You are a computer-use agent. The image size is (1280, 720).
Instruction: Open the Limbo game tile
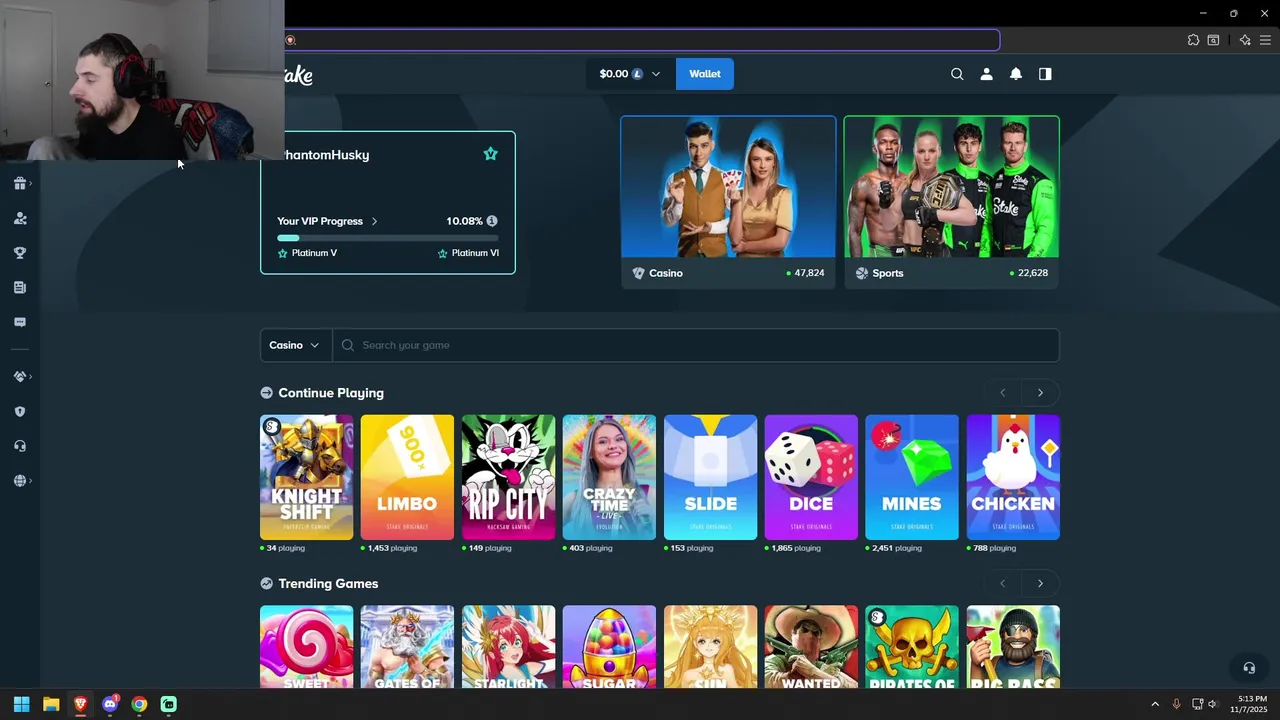click(407, 477)
